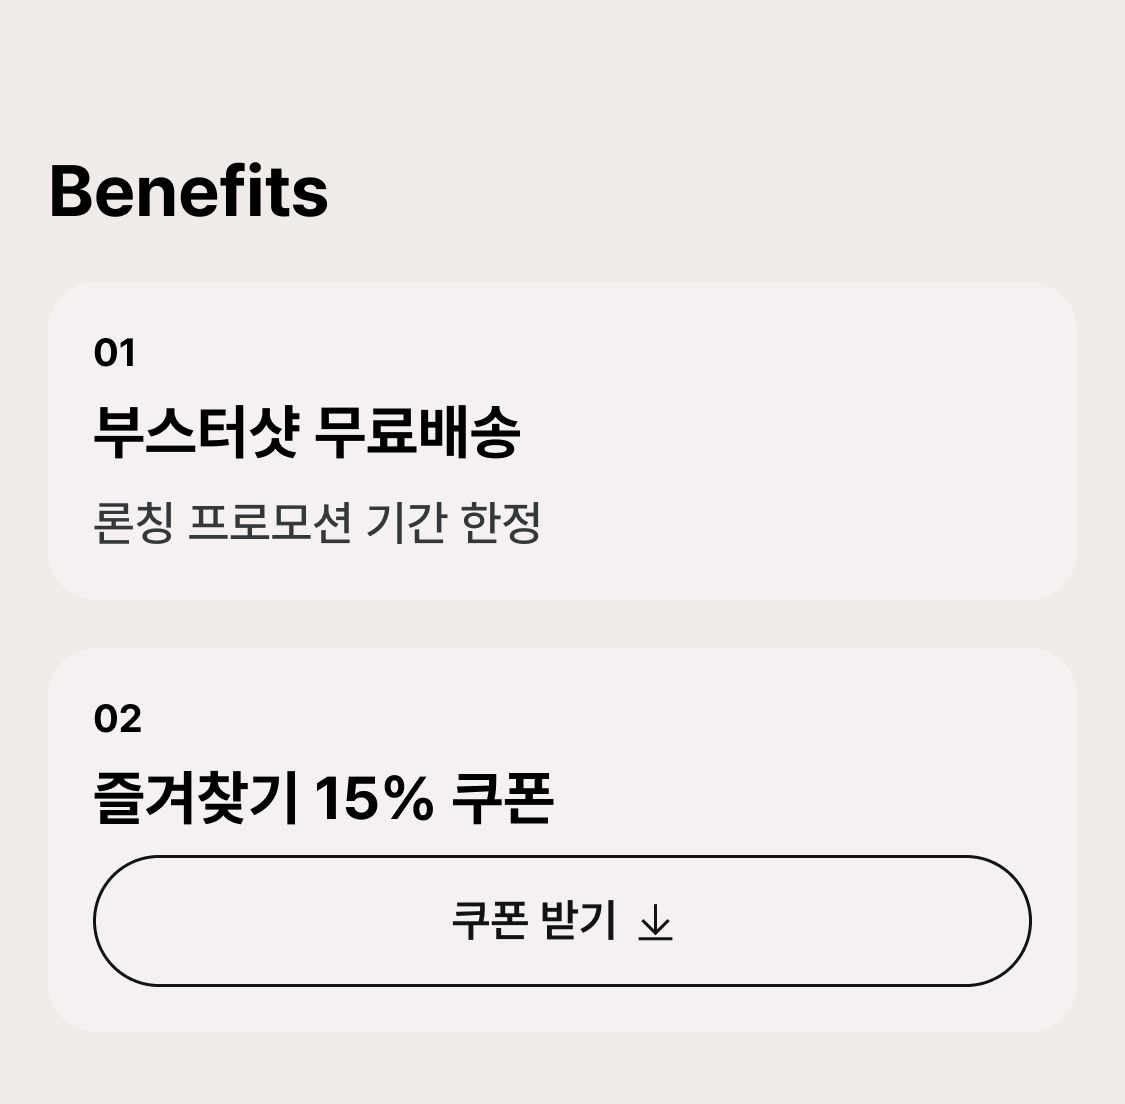The image size is (1125, 1104).
Task: Click the letter B in Benefits
Action: 71,191
